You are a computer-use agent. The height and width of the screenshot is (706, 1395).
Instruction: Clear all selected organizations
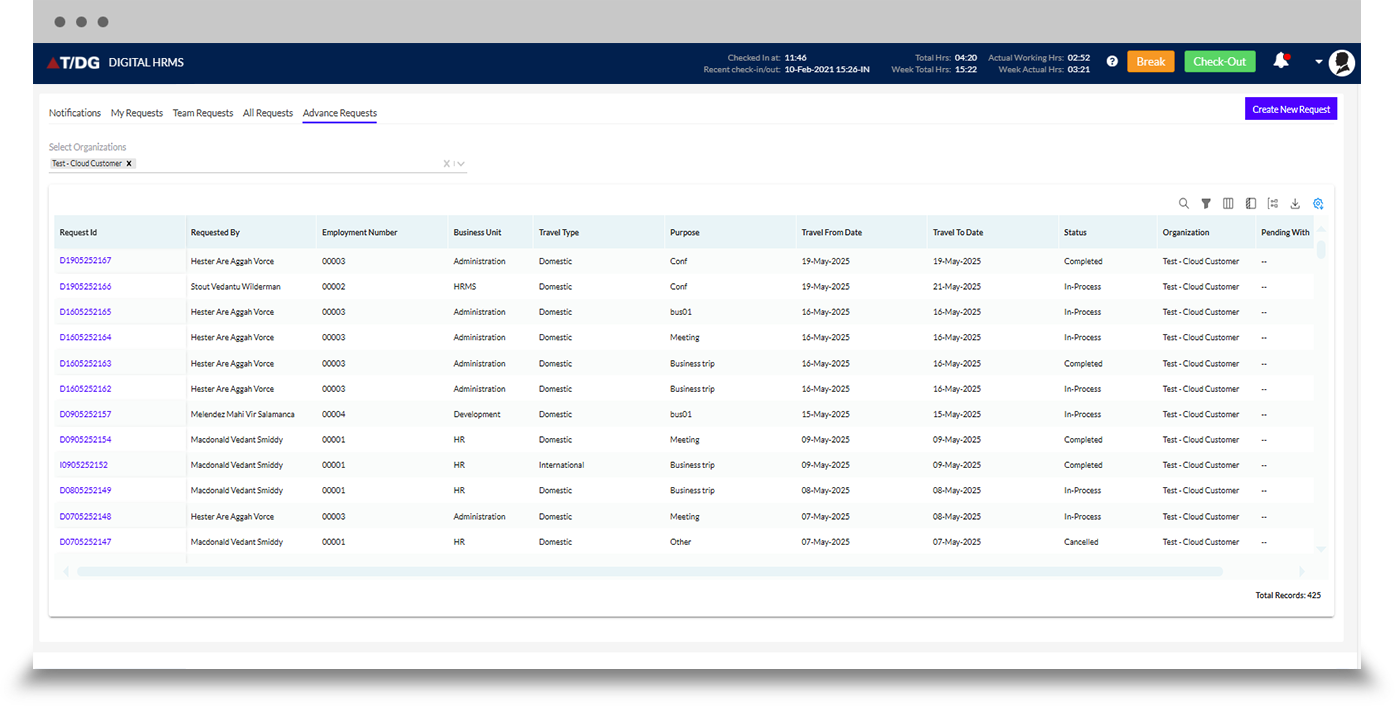tap(447, 164)
